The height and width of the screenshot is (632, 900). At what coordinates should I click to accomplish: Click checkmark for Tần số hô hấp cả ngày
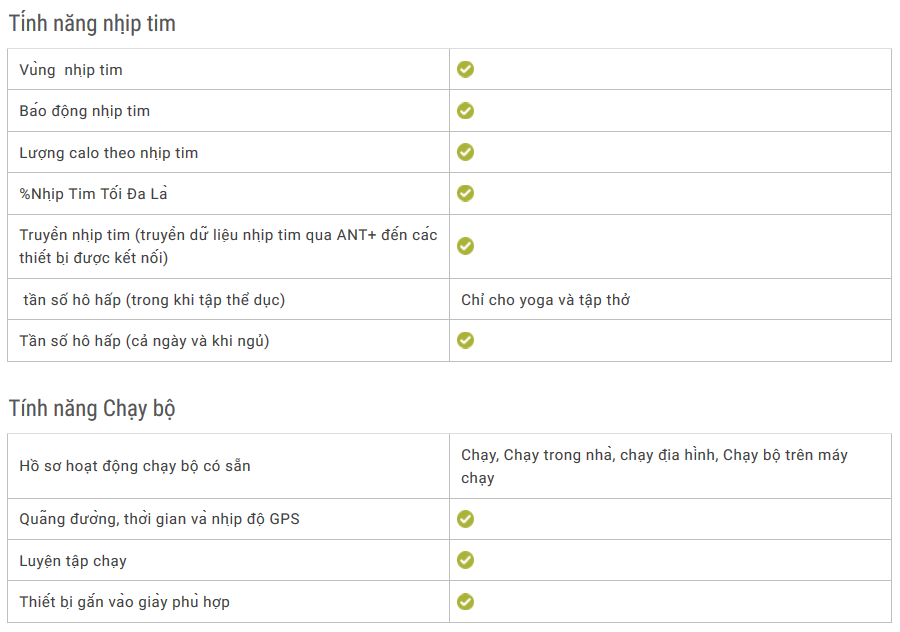[x=465, y=340]
